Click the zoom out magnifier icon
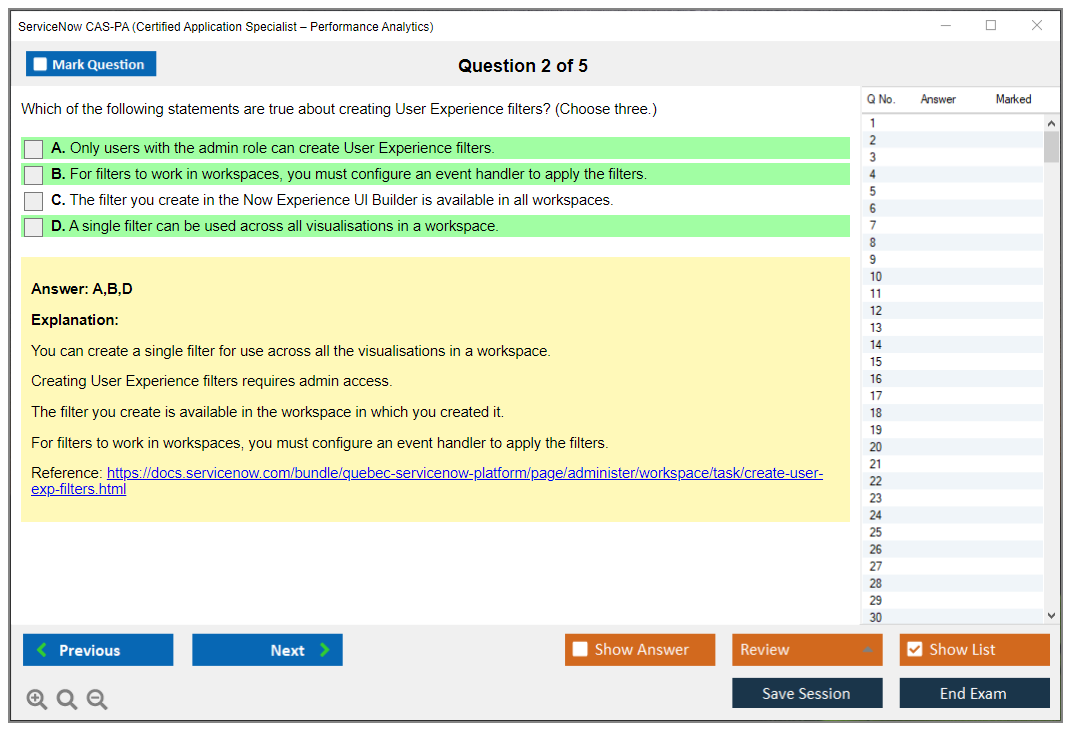The image size is (1075, 735). pos(97,700)
